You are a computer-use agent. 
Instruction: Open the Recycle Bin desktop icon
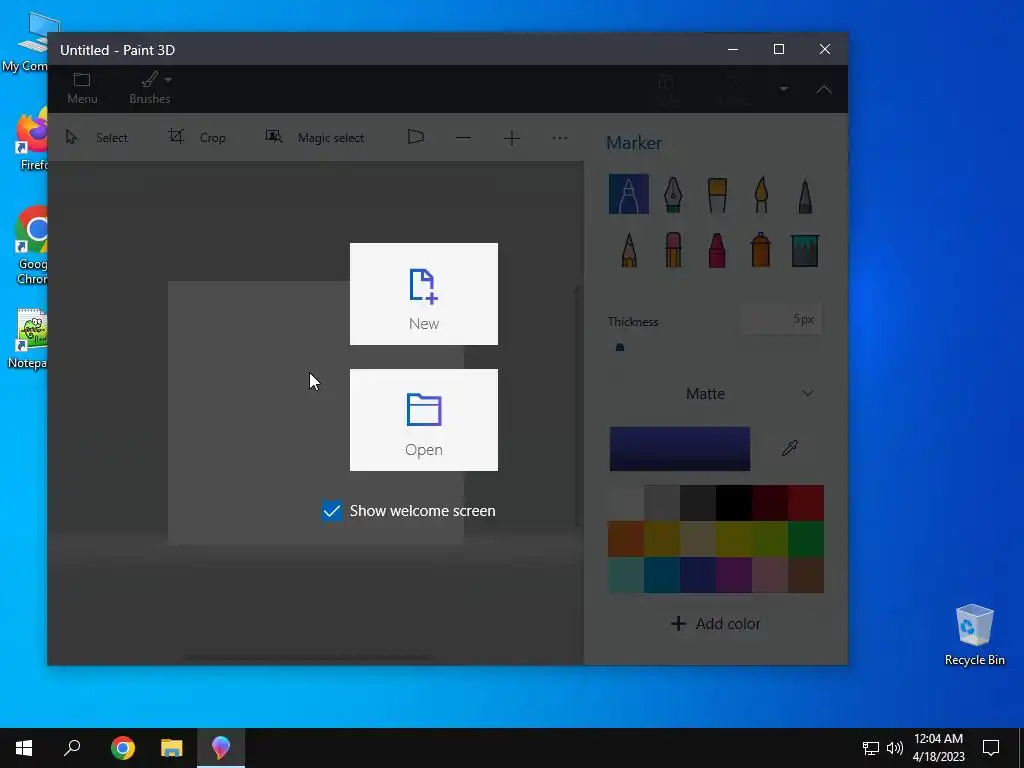click(974, 635)
